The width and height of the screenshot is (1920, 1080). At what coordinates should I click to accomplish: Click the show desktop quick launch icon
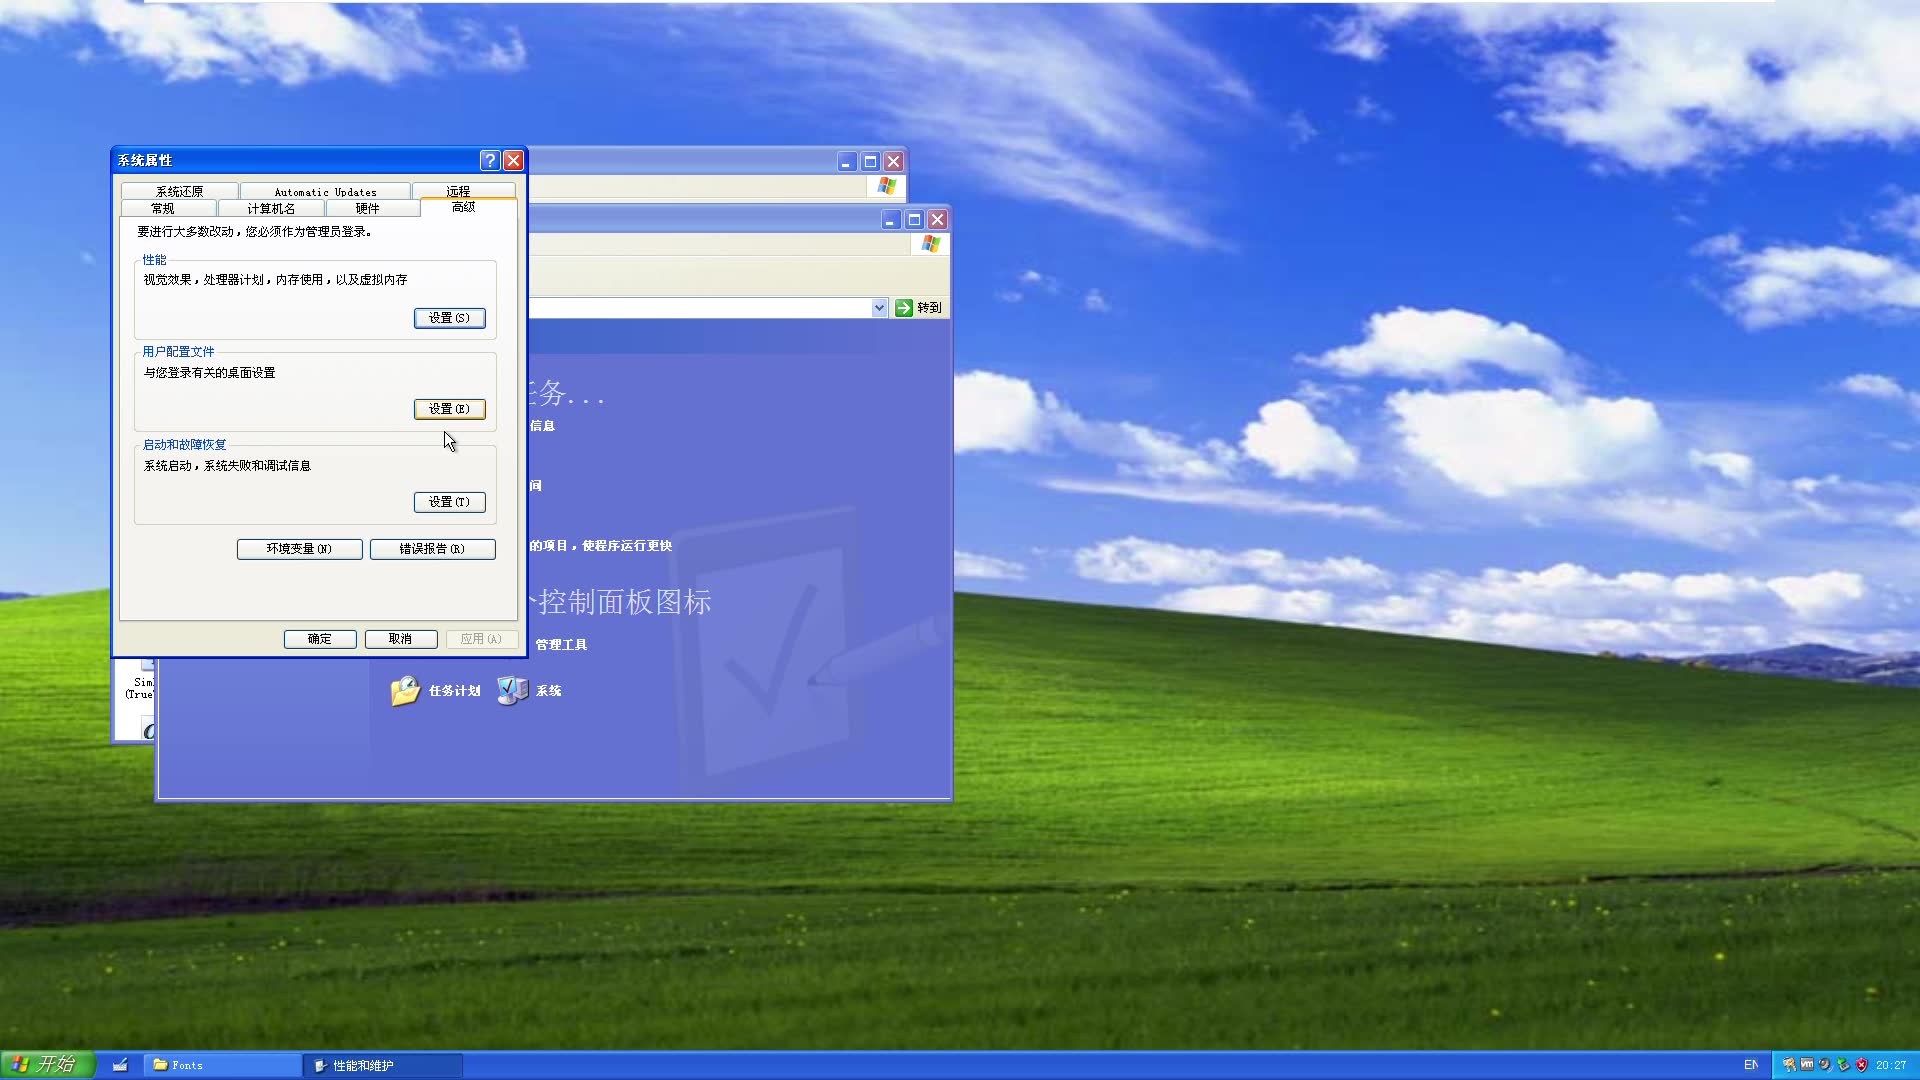[120, 1065]
